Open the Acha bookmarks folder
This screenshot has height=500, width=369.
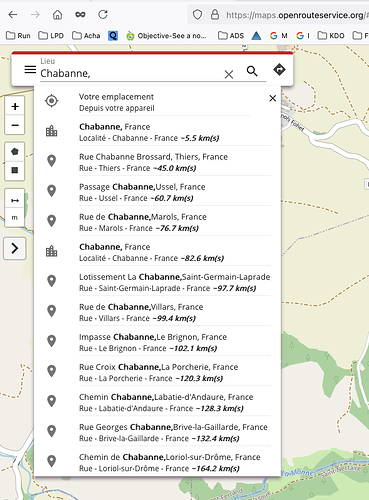pos(86,35)
